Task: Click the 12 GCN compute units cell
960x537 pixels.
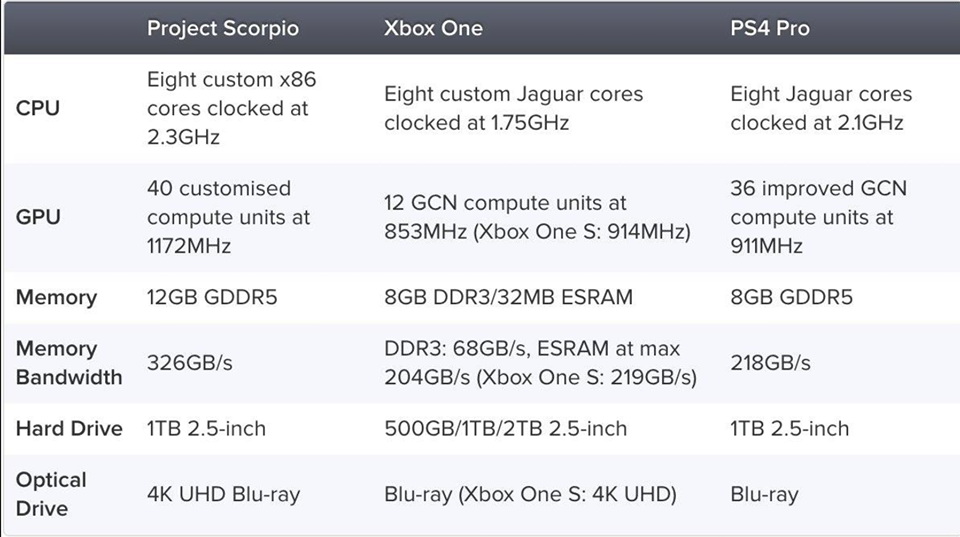Action: pyautogui.click(x=537, y=217)
